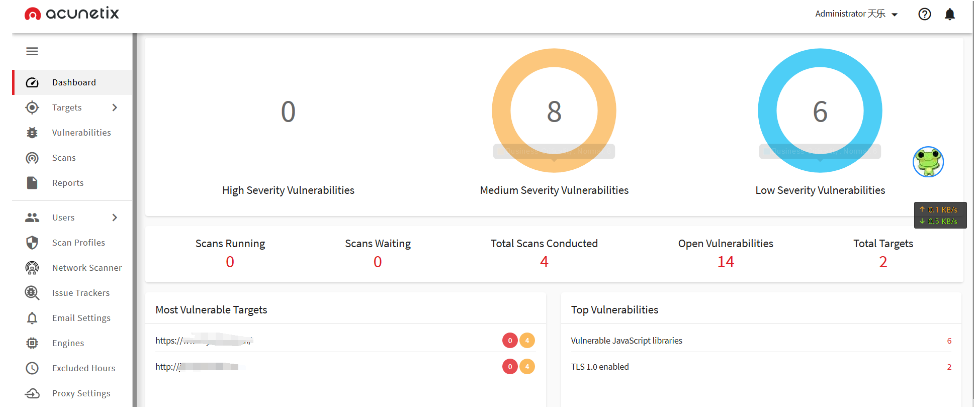Click the Engines chip icon
Viewport: 978px width, 407px height.
[x=32, y=343]
